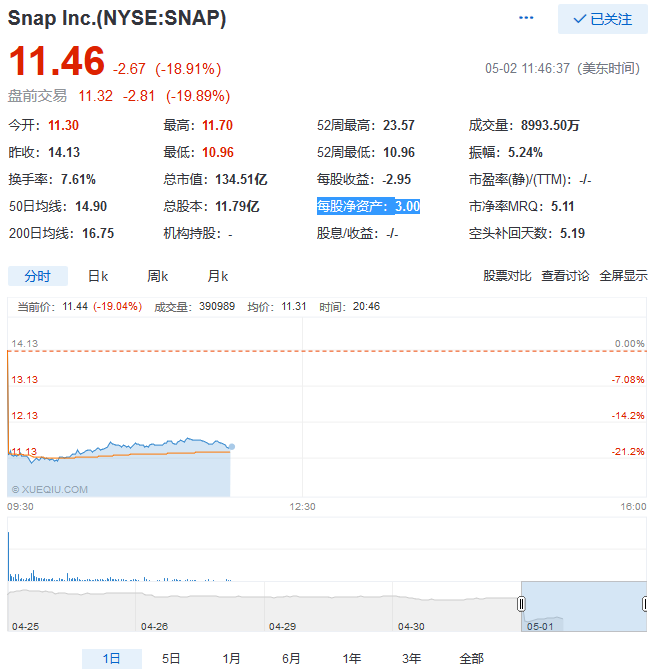
Task: Click the 机构持股 value
Action: click(230, 234)
